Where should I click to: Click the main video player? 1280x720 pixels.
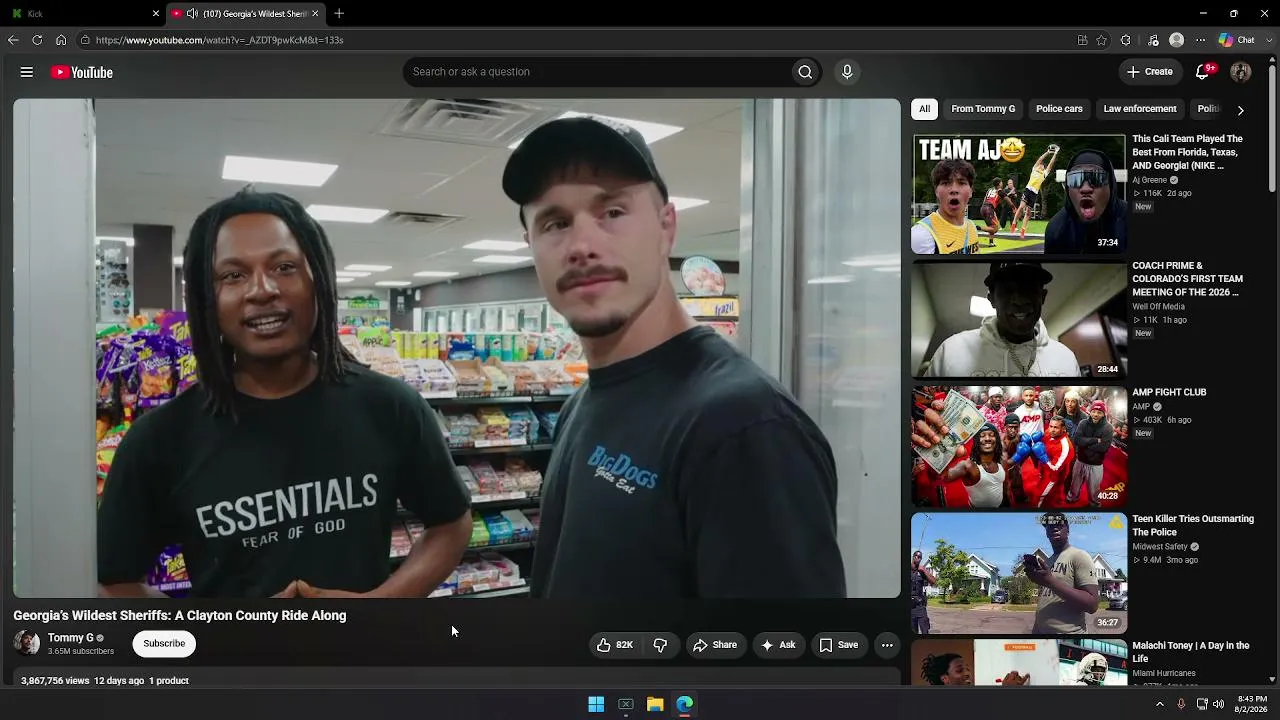tap(457, 348)
